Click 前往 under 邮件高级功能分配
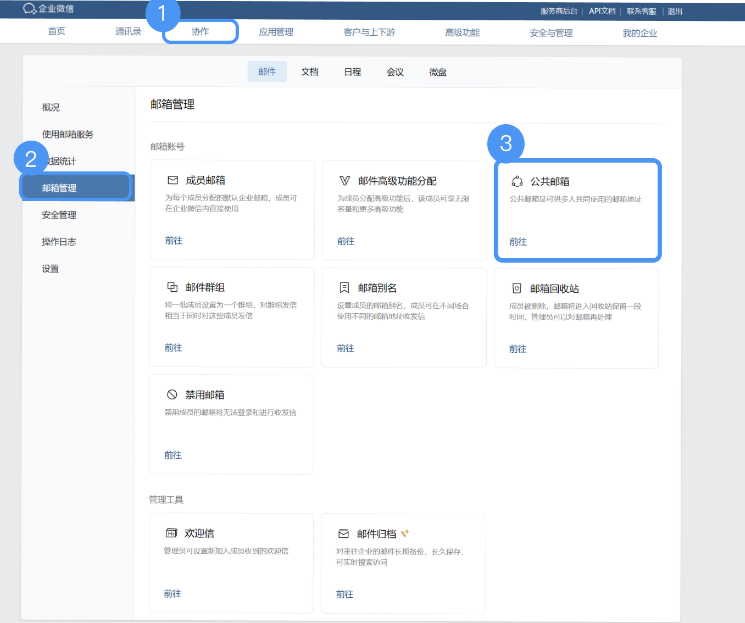The height and width of the screenshot is (623, 745). (x=346, y=241)
